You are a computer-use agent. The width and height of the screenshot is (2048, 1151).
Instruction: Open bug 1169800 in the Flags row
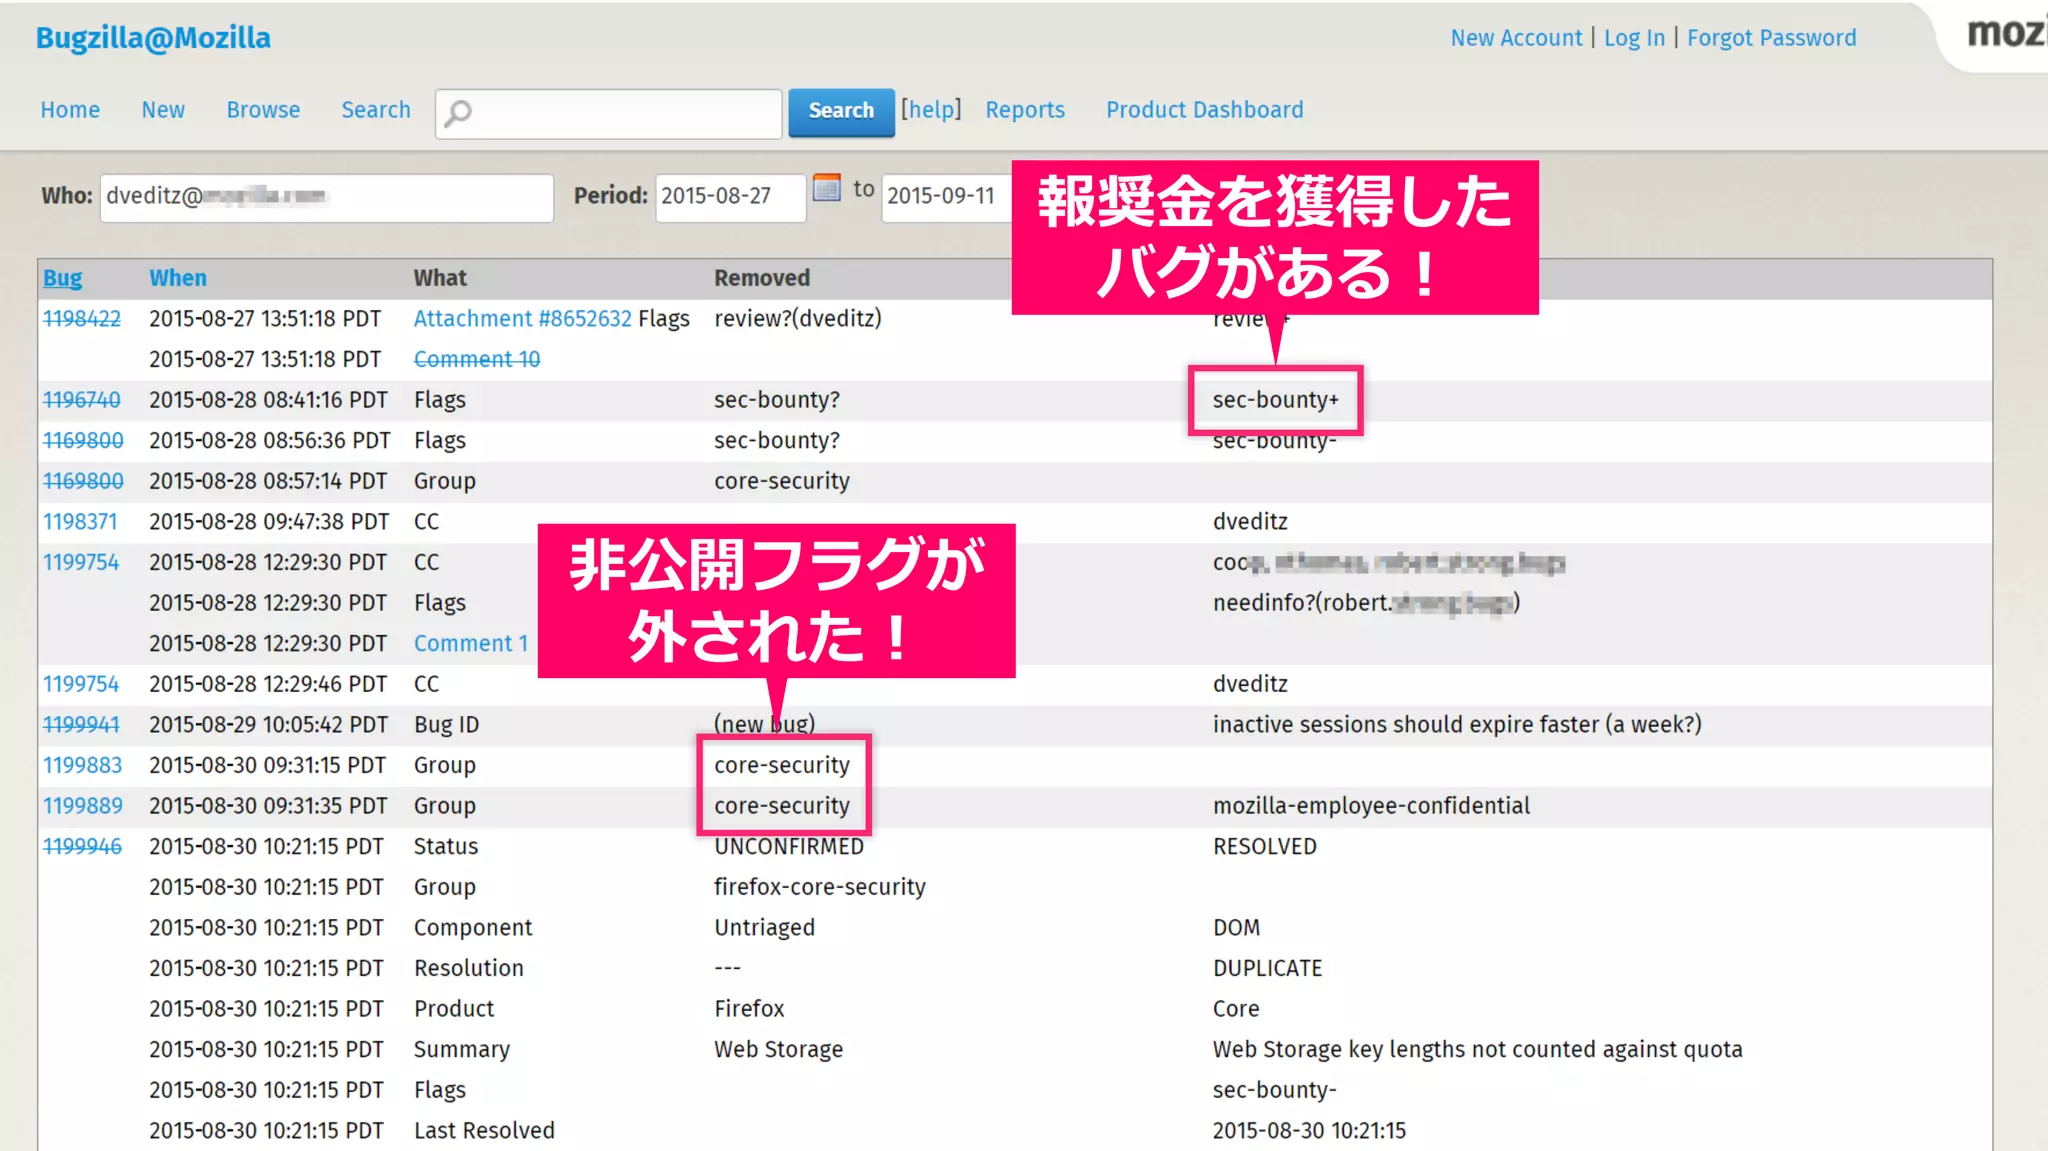tap(83, 441)
